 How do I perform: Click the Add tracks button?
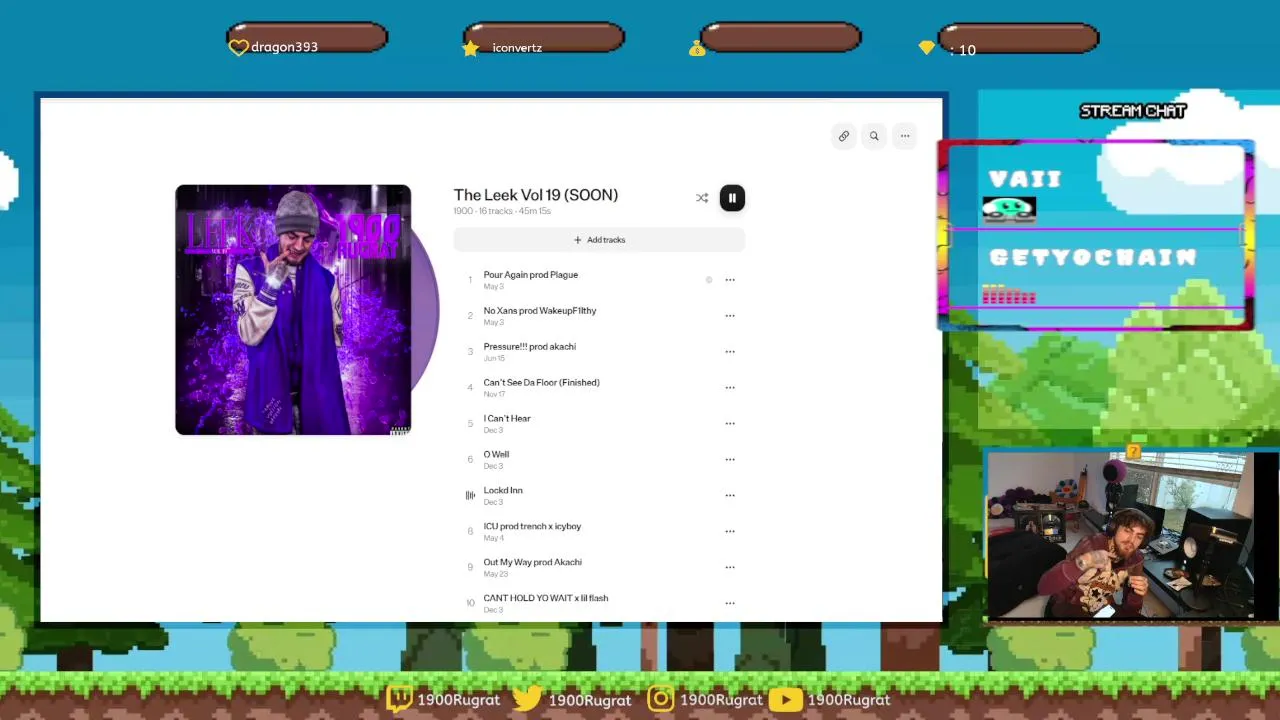coord(599,240)
